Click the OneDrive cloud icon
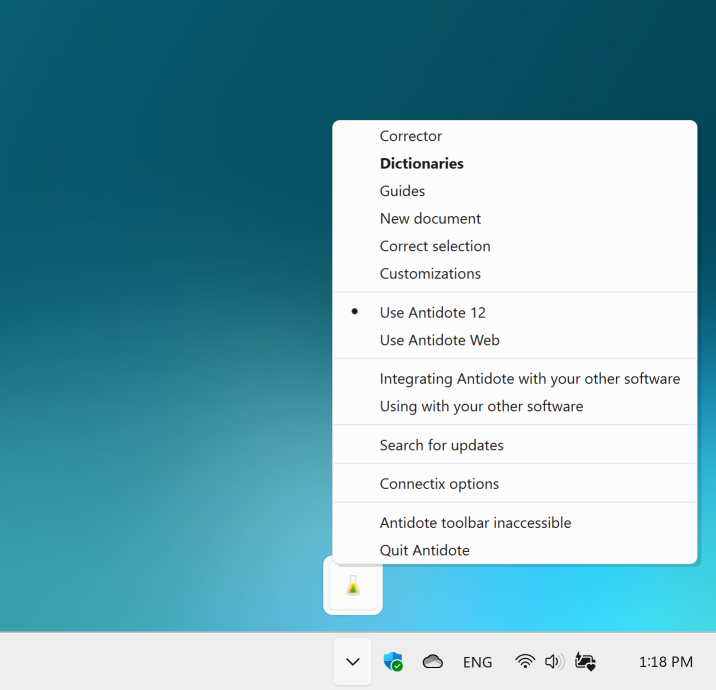Image resolution: width=716 pixels, height=690 pixels. coord(432,662)
